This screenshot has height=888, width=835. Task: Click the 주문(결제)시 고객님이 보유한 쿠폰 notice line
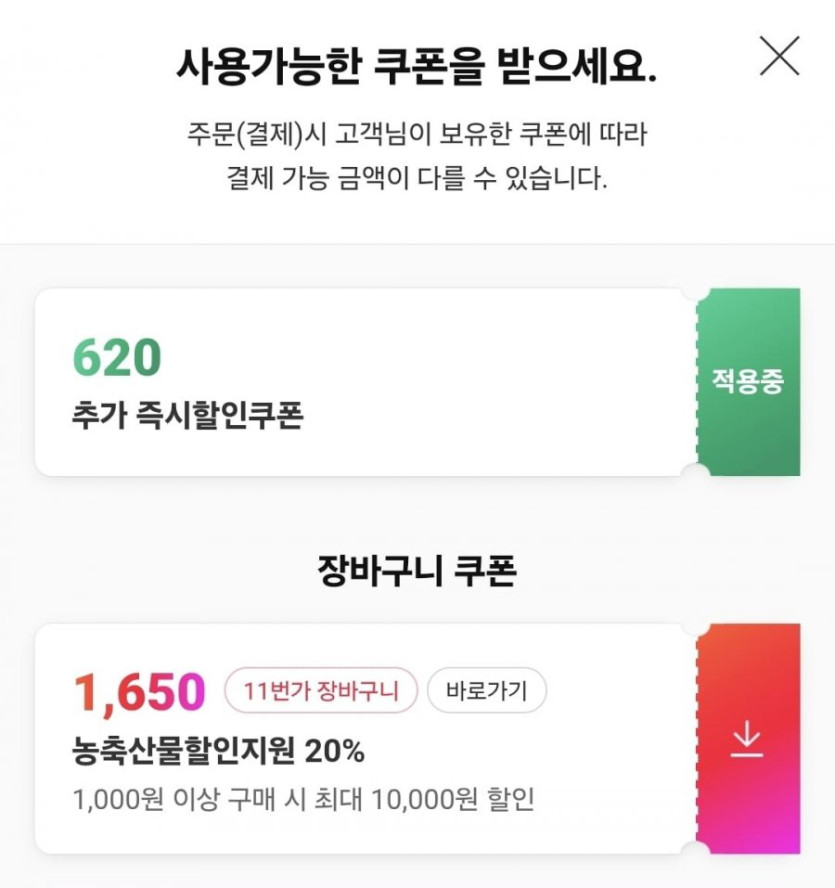click(x=417, y=133)
